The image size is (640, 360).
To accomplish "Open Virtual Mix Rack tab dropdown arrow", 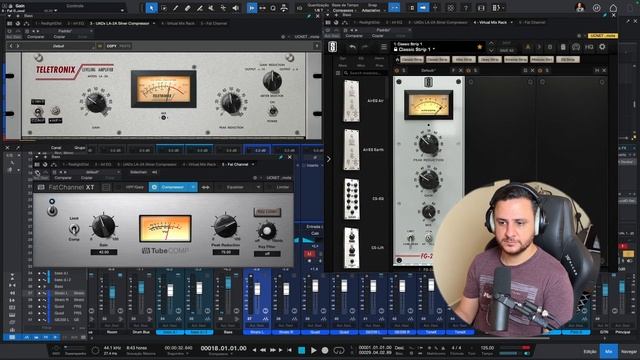I will 511,22.
